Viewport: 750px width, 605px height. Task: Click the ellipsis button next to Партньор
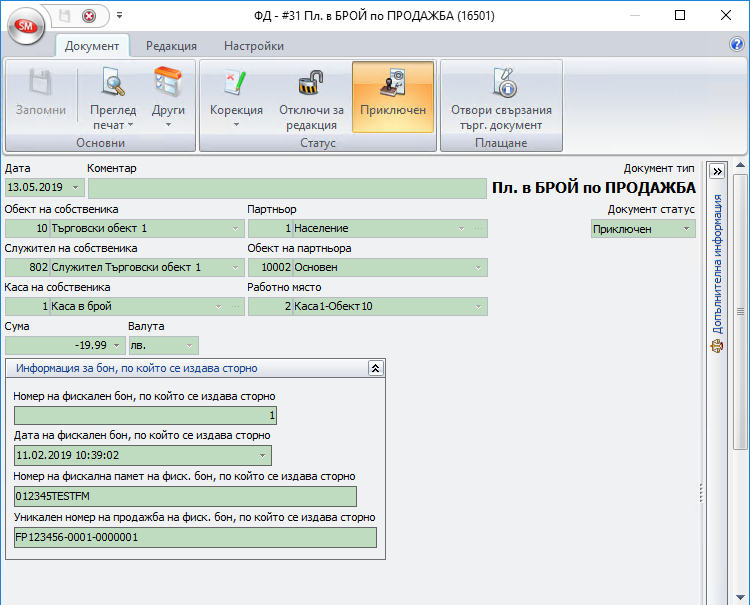[478, 229]
